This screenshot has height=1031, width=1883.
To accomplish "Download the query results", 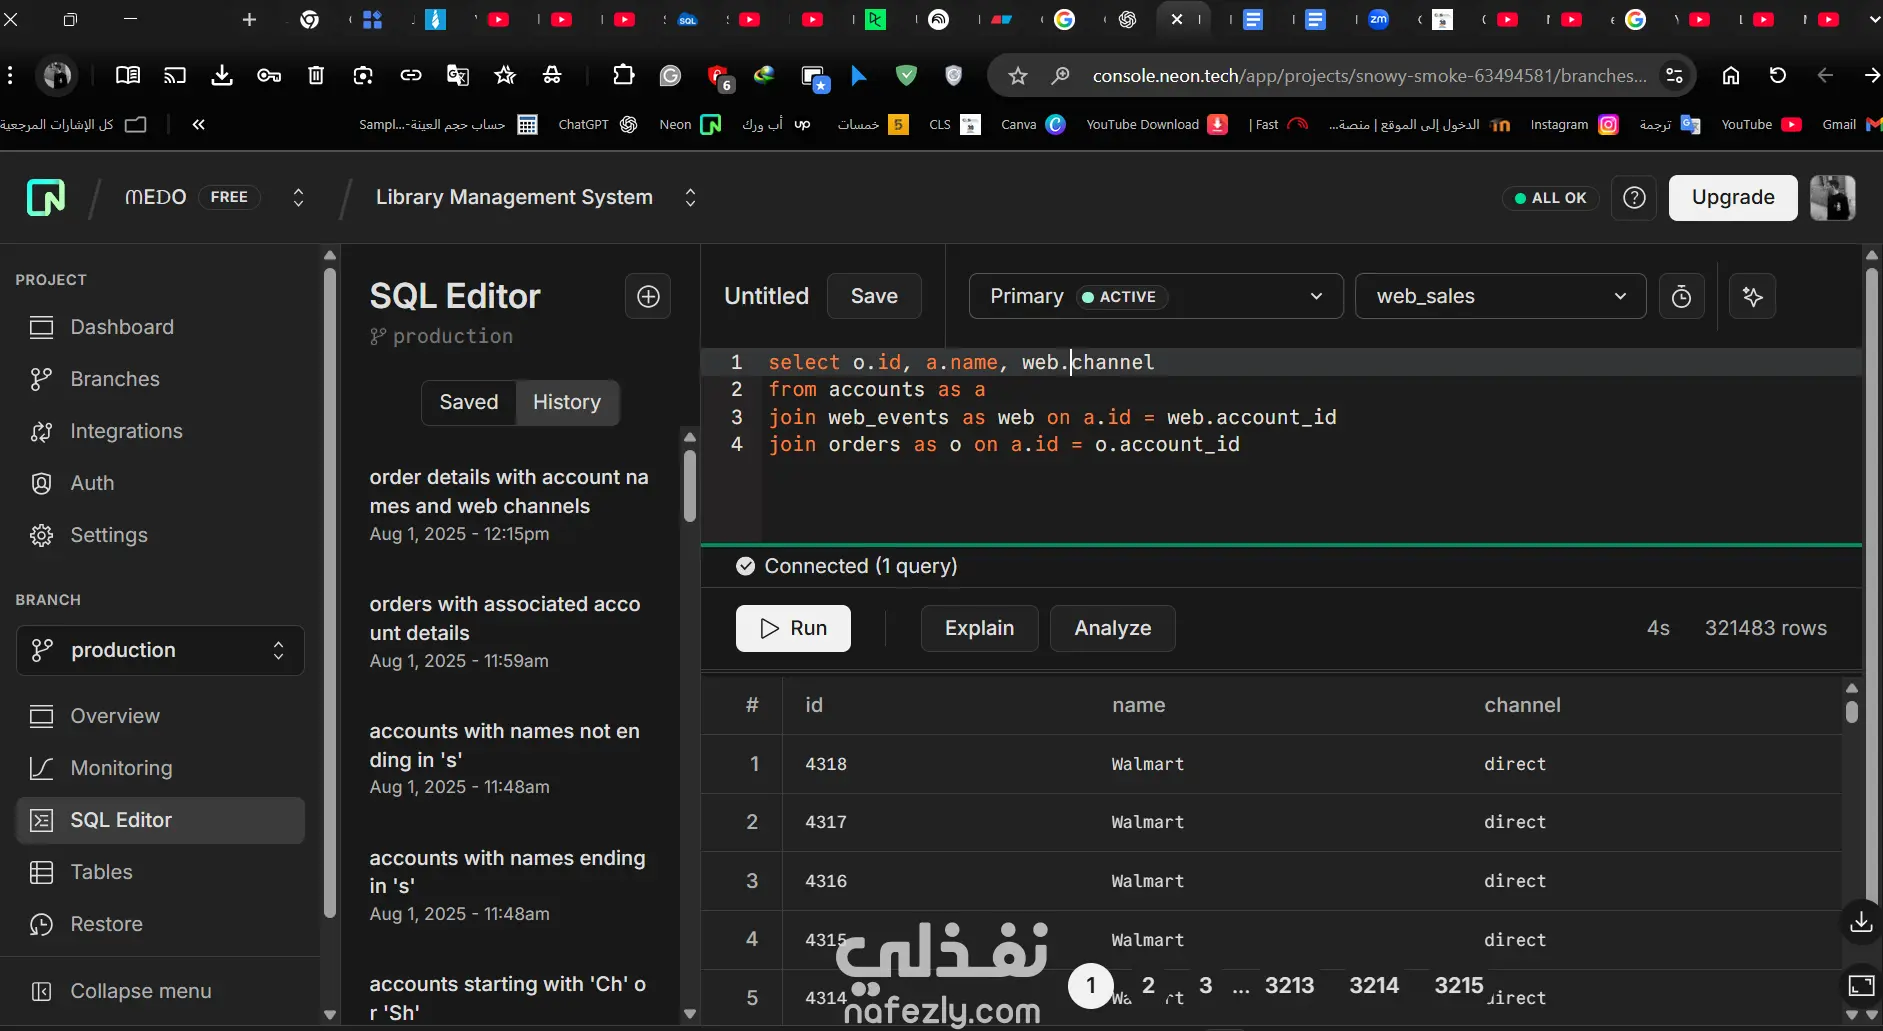I will 1861,921.
